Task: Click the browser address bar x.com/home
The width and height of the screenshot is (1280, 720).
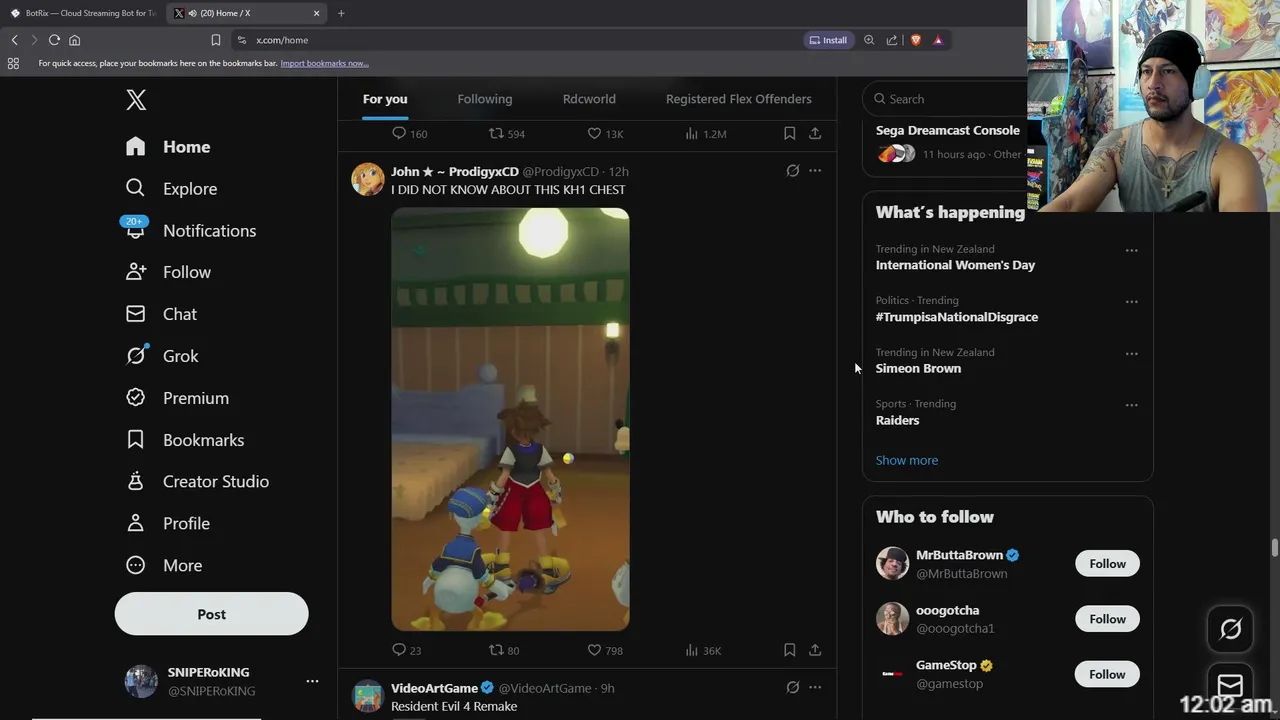Action: point(515,40)
